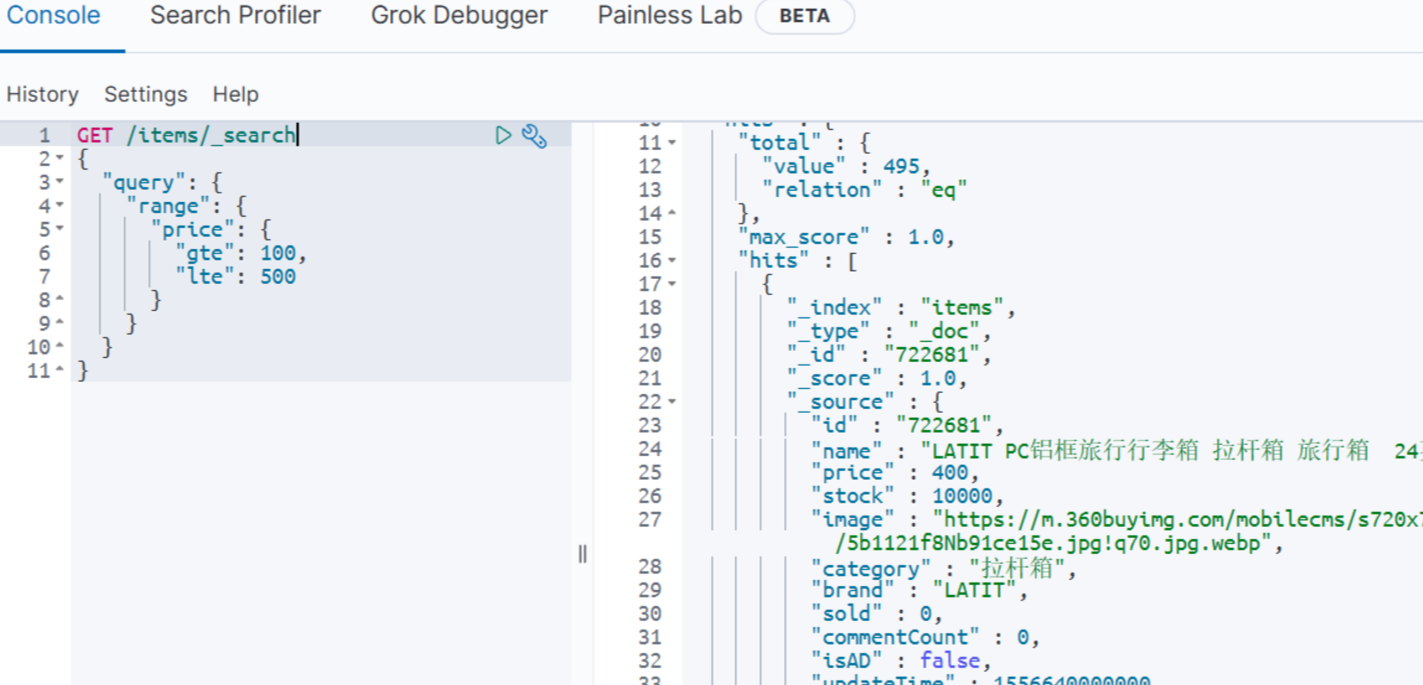1423x685 pixels.
Task: Click the BETA badge beside Painless Lab
Action: pos(804,17)
